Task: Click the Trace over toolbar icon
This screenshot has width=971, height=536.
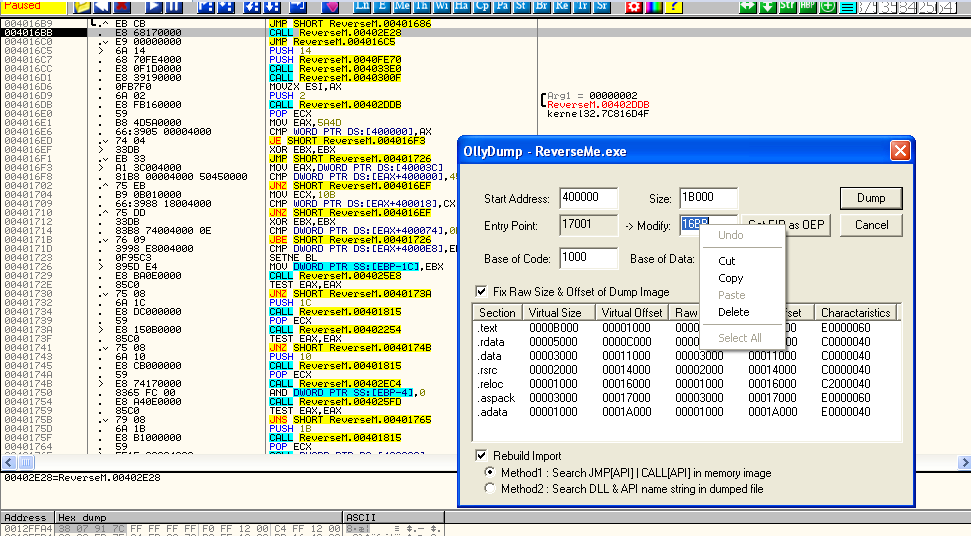Action: (272, 7)
